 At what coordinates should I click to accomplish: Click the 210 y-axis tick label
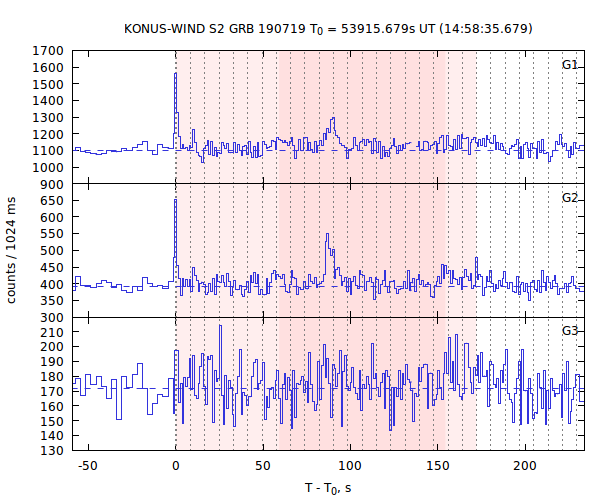point(52,332)
